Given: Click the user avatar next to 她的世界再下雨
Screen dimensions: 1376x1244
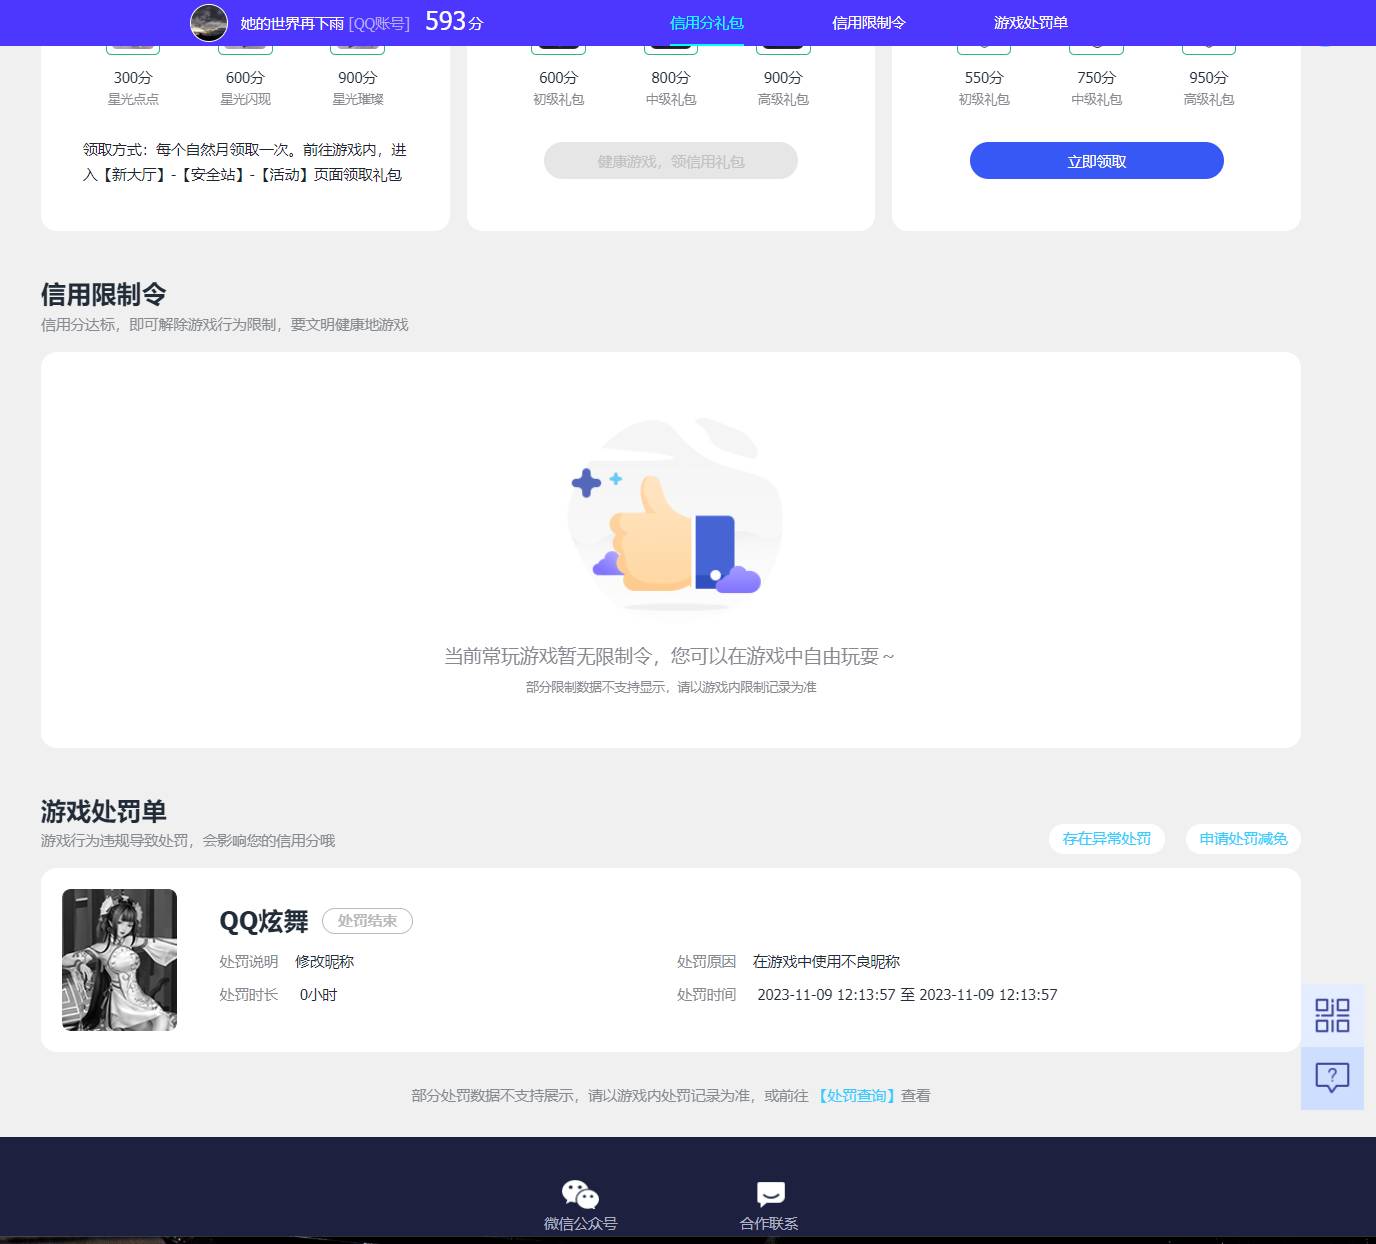Looking at the screenshot, I should click(x=207, y=22).
